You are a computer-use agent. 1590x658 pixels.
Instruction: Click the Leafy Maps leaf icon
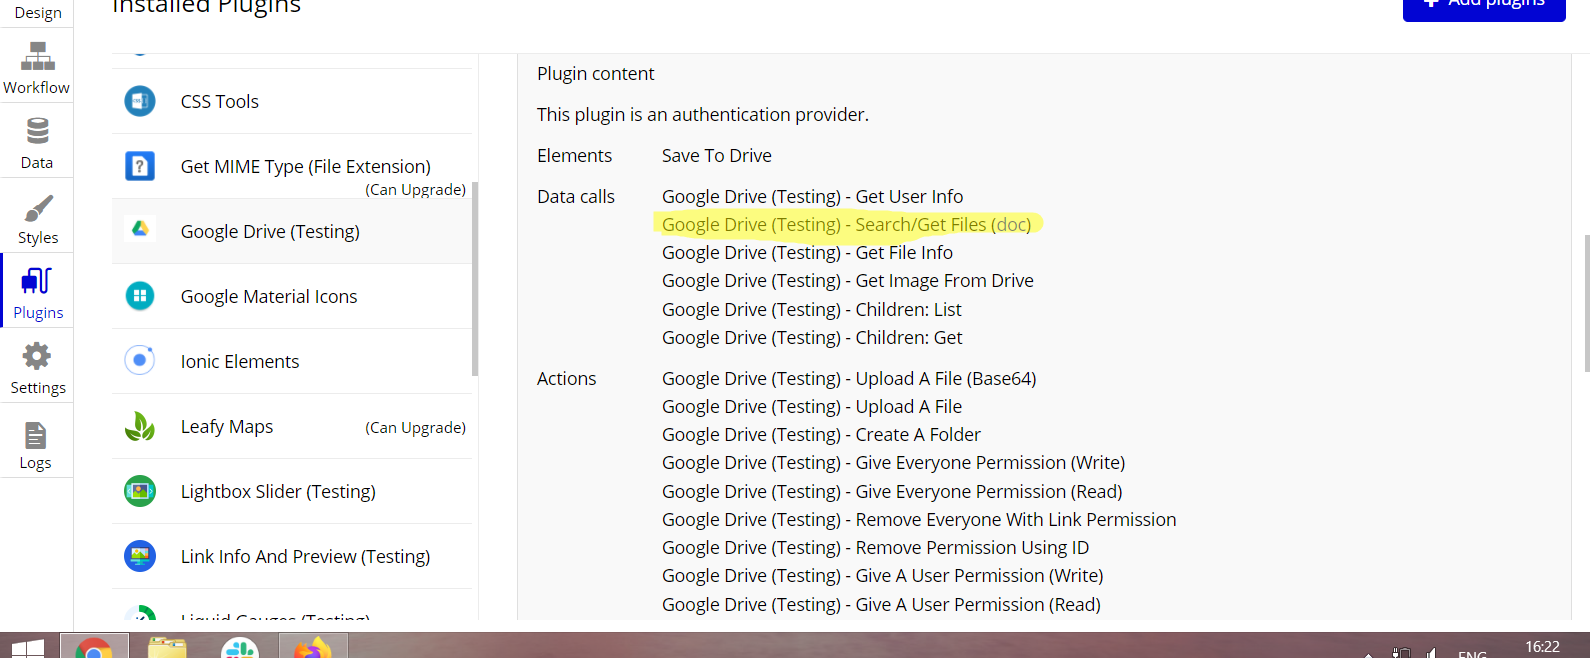(140, 426)
